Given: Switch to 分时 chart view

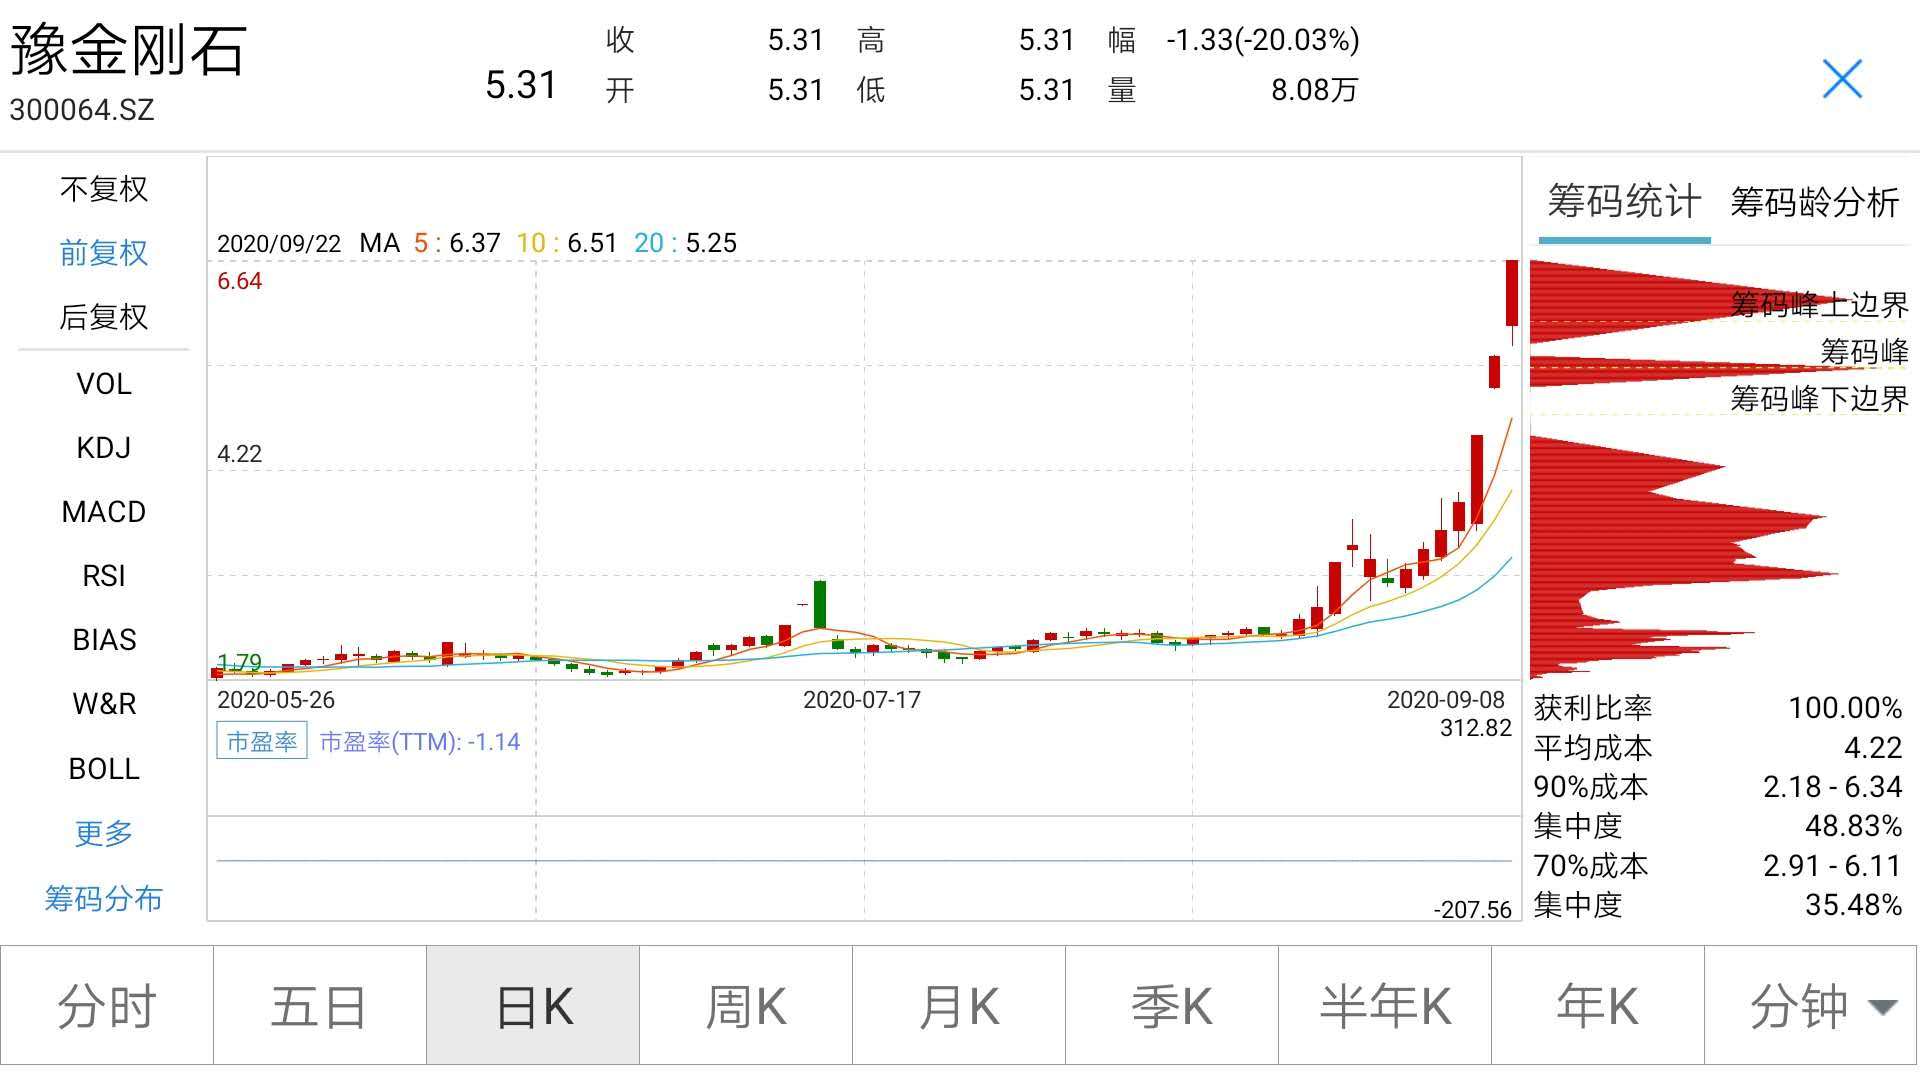Looking at the screenshot, I should tap(107, 1006).
